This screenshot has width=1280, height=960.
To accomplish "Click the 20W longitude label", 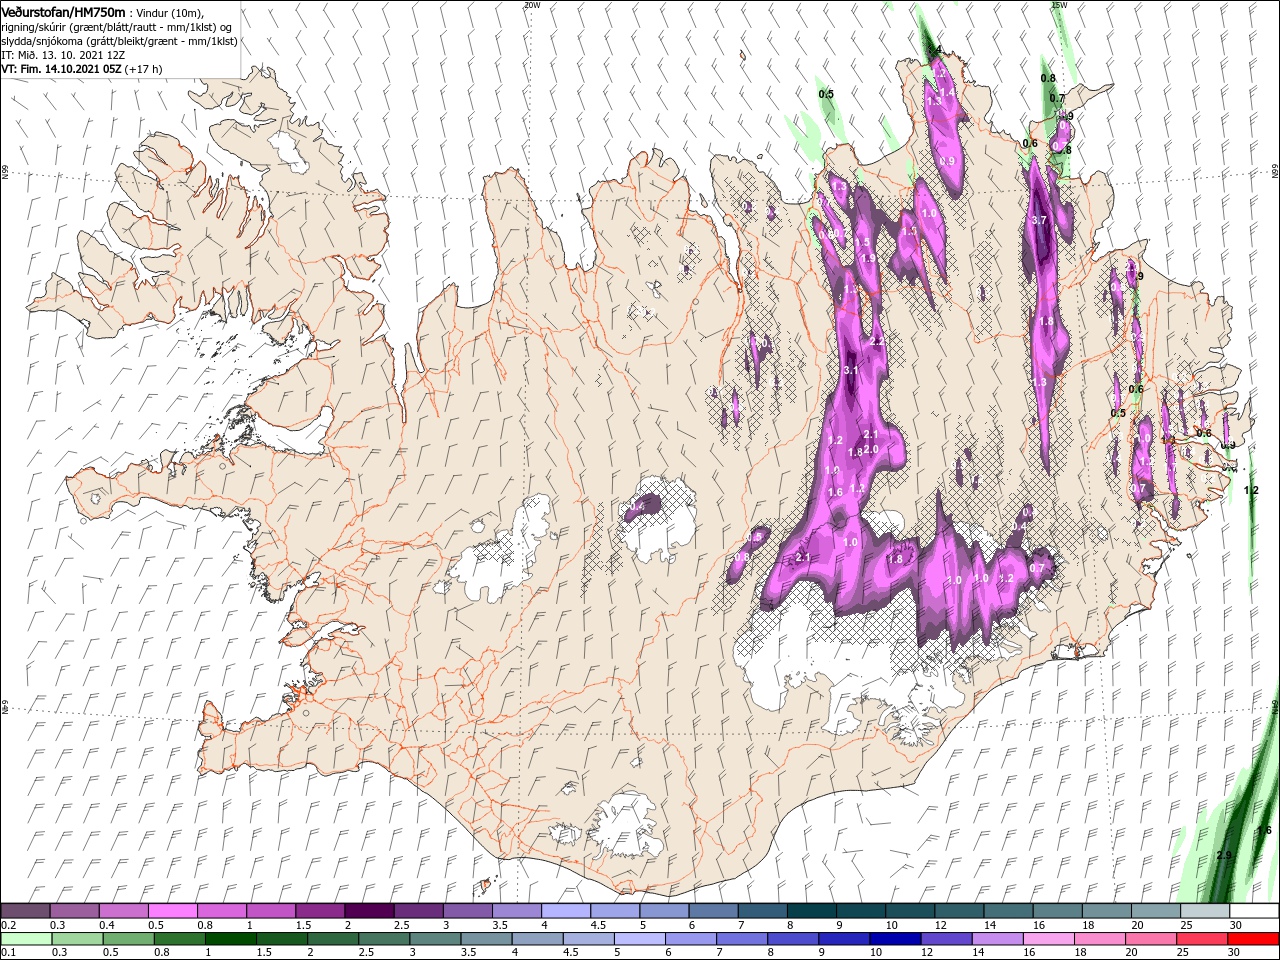I will coord(532,5).
